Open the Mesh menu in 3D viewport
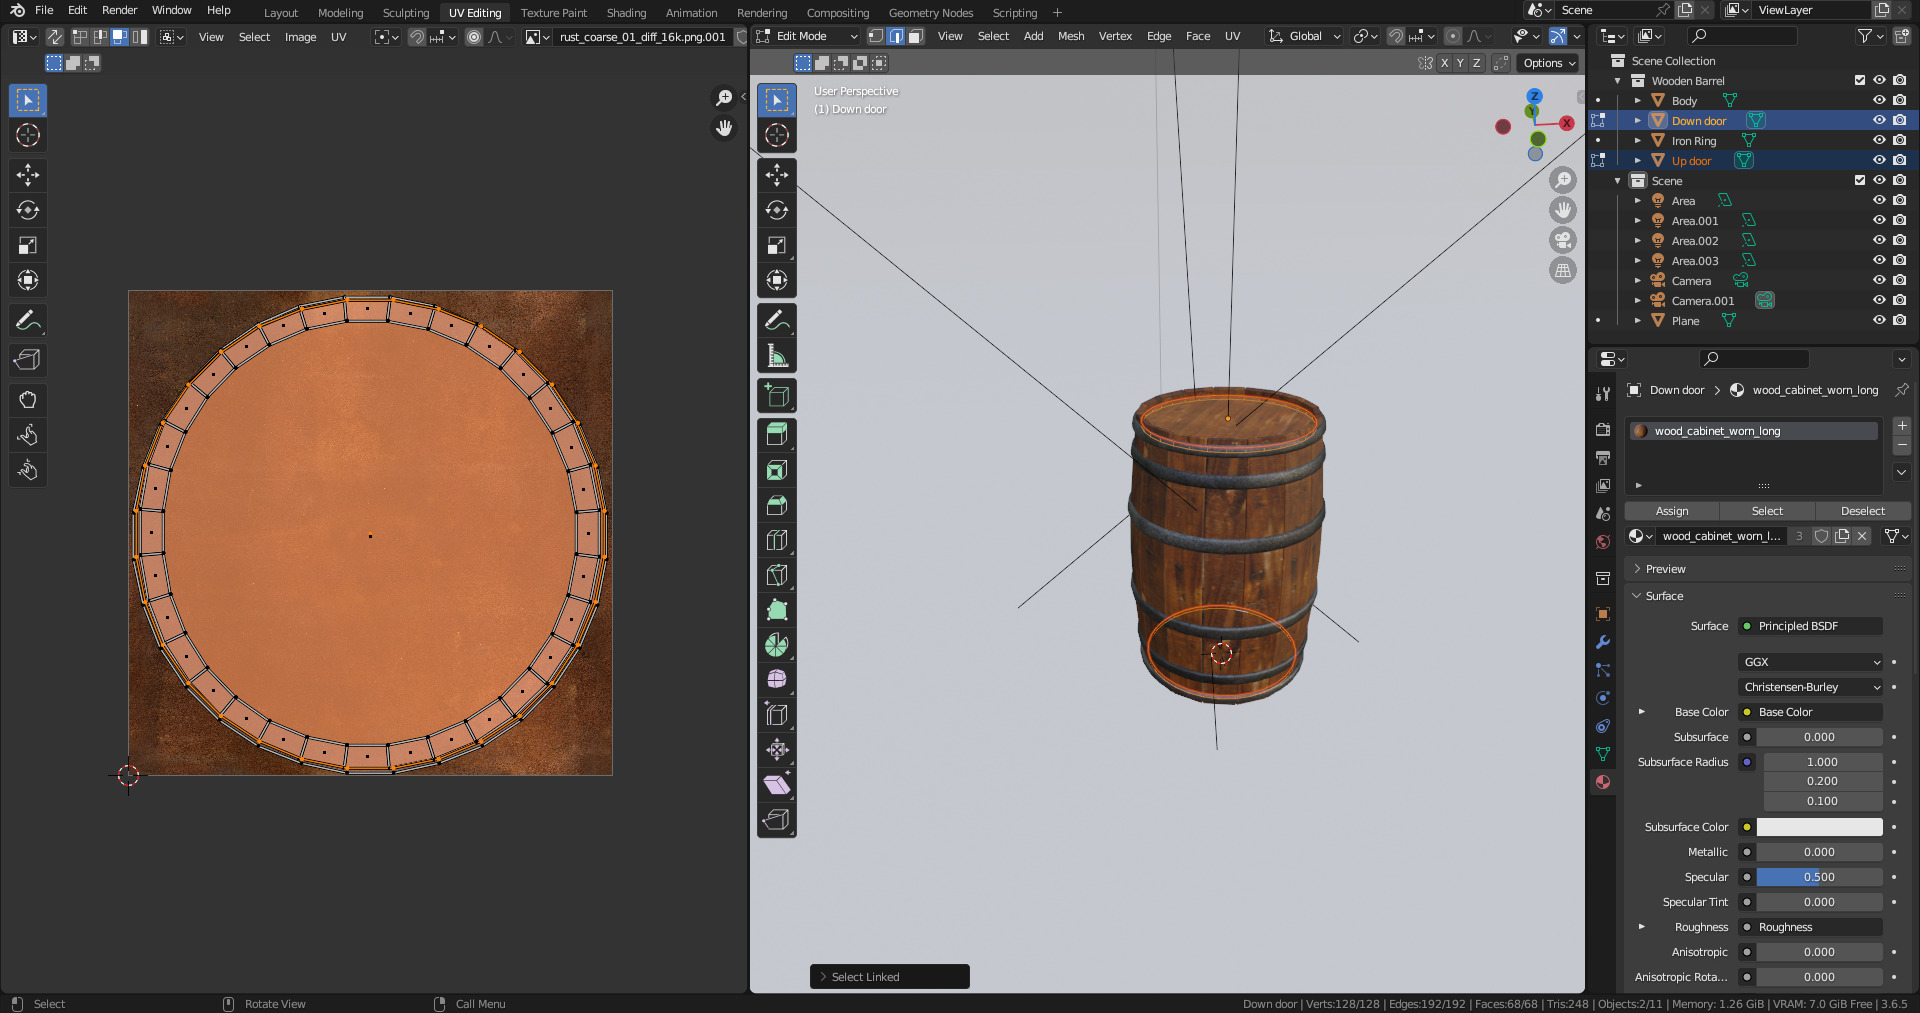 coord(1071,36)
